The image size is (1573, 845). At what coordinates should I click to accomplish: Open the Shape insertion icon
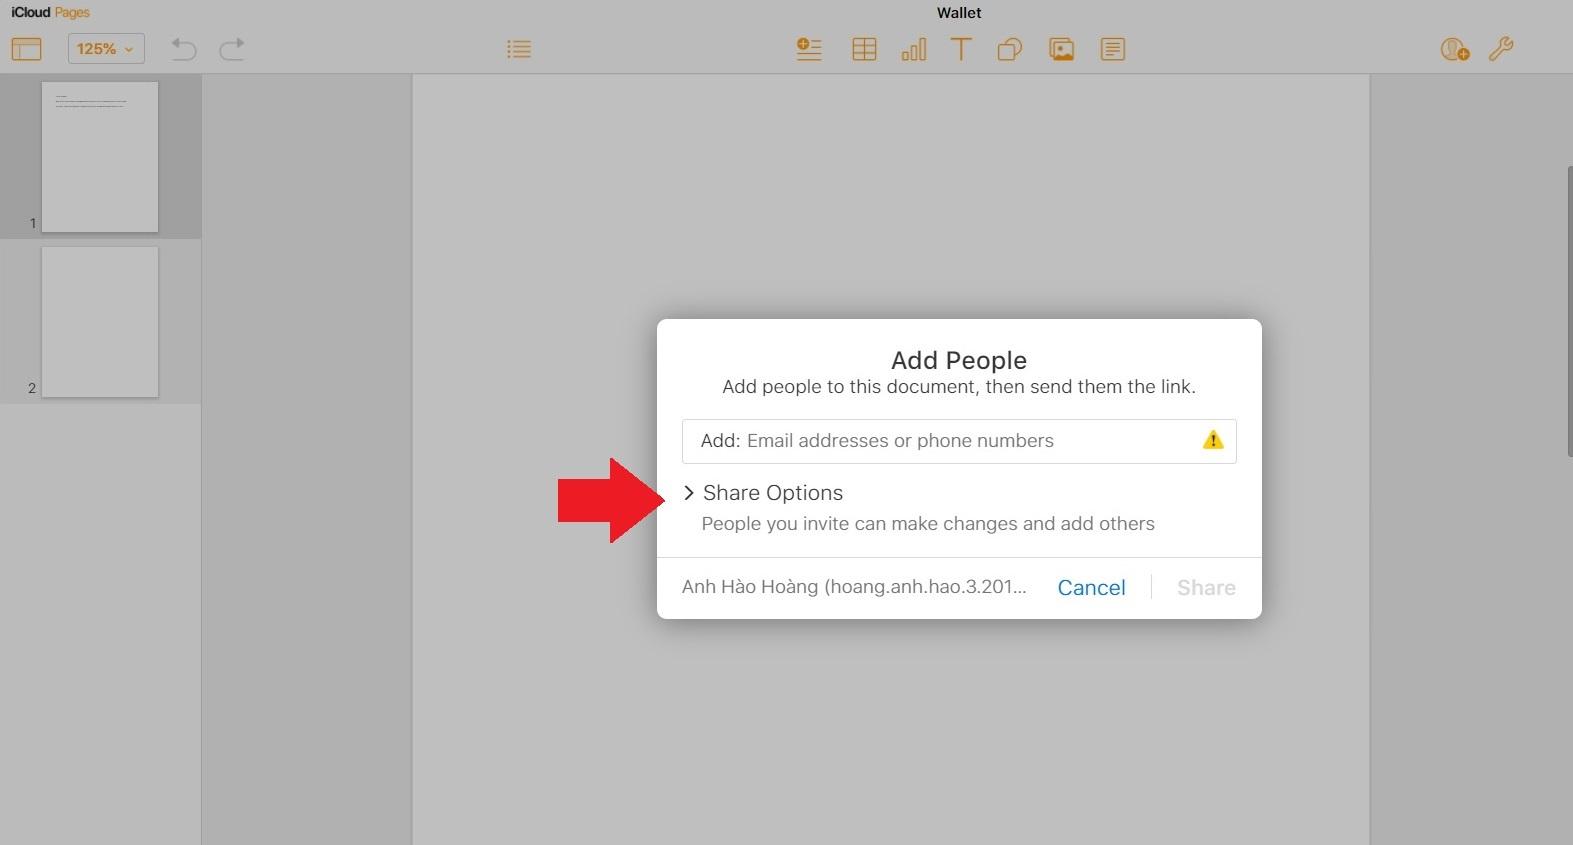click(x=1010, y=49)
